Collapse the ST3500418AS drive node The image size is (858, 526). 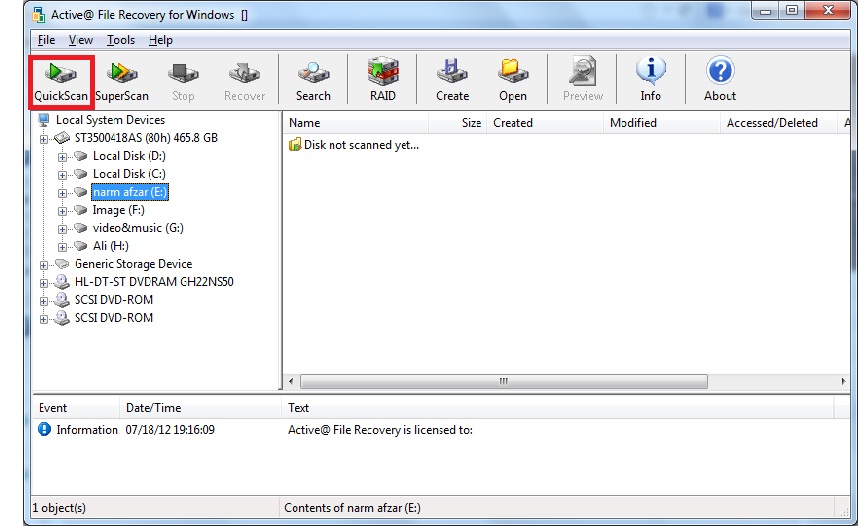pyautogui.click(x=44, y=139)
